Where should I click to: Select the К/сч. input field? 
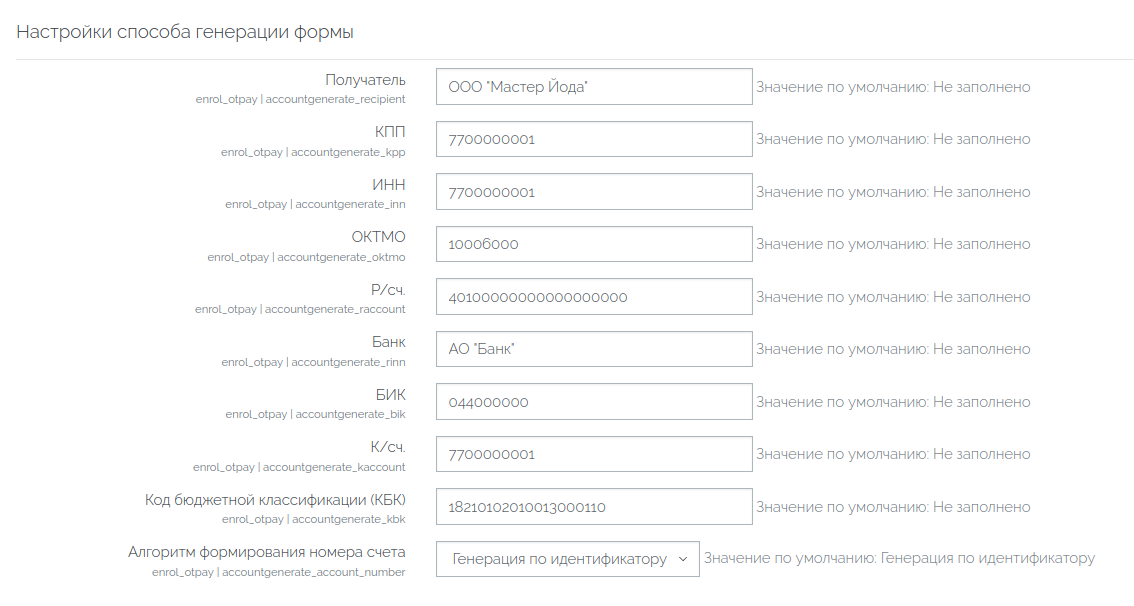[593, 454]
